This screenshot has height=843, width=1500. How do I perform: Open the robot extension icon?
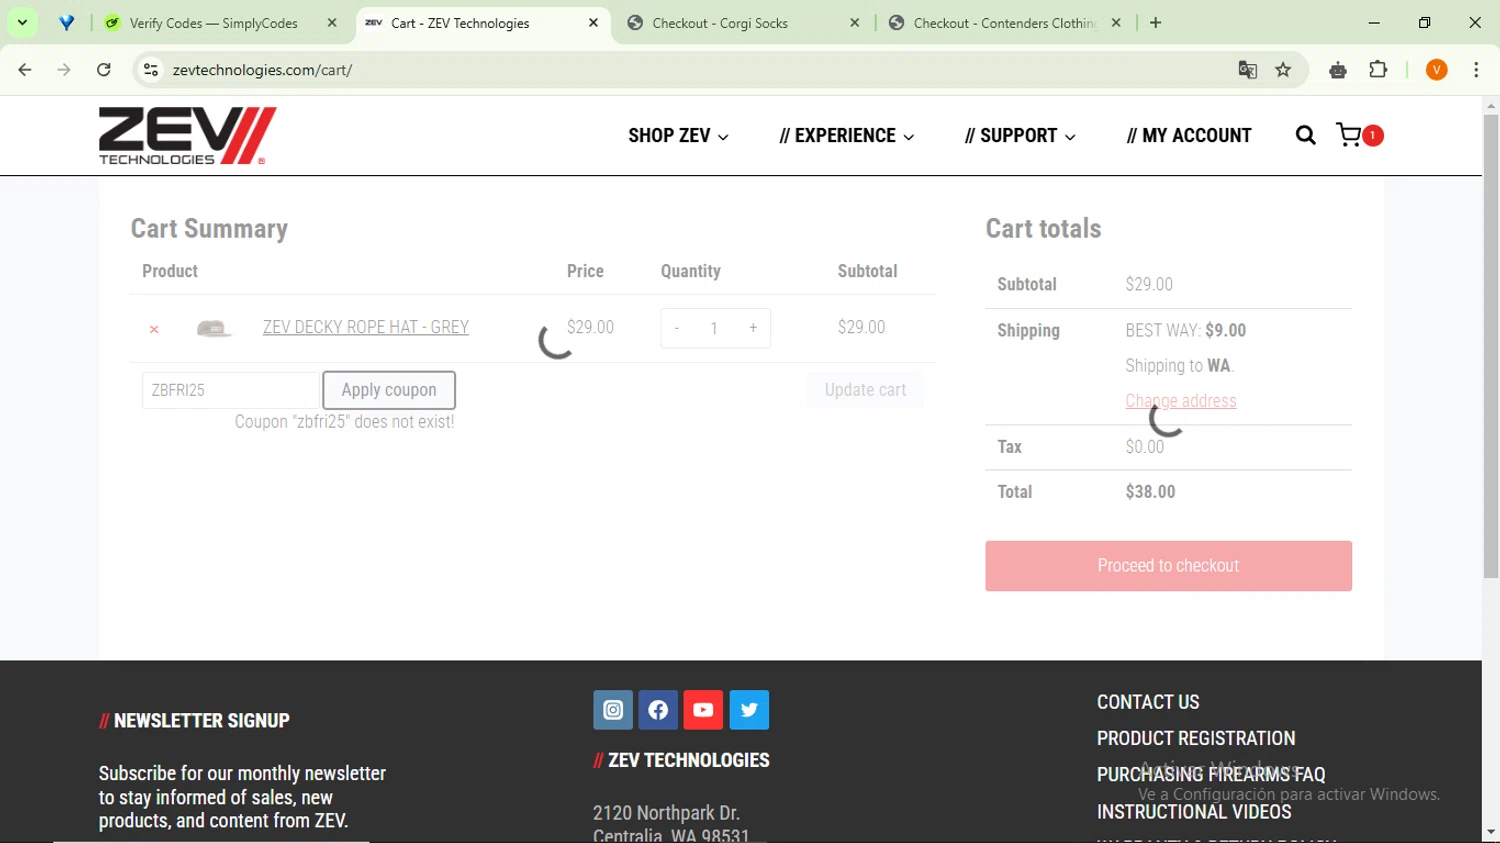click(x=1338, y=70)
